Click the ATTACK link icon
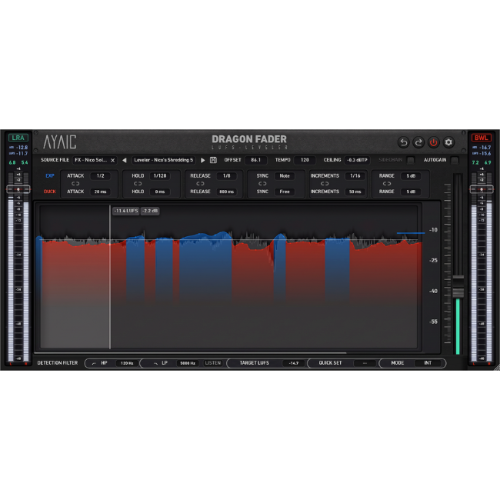Viewport: 500px width, 500px height. point(75,184)
